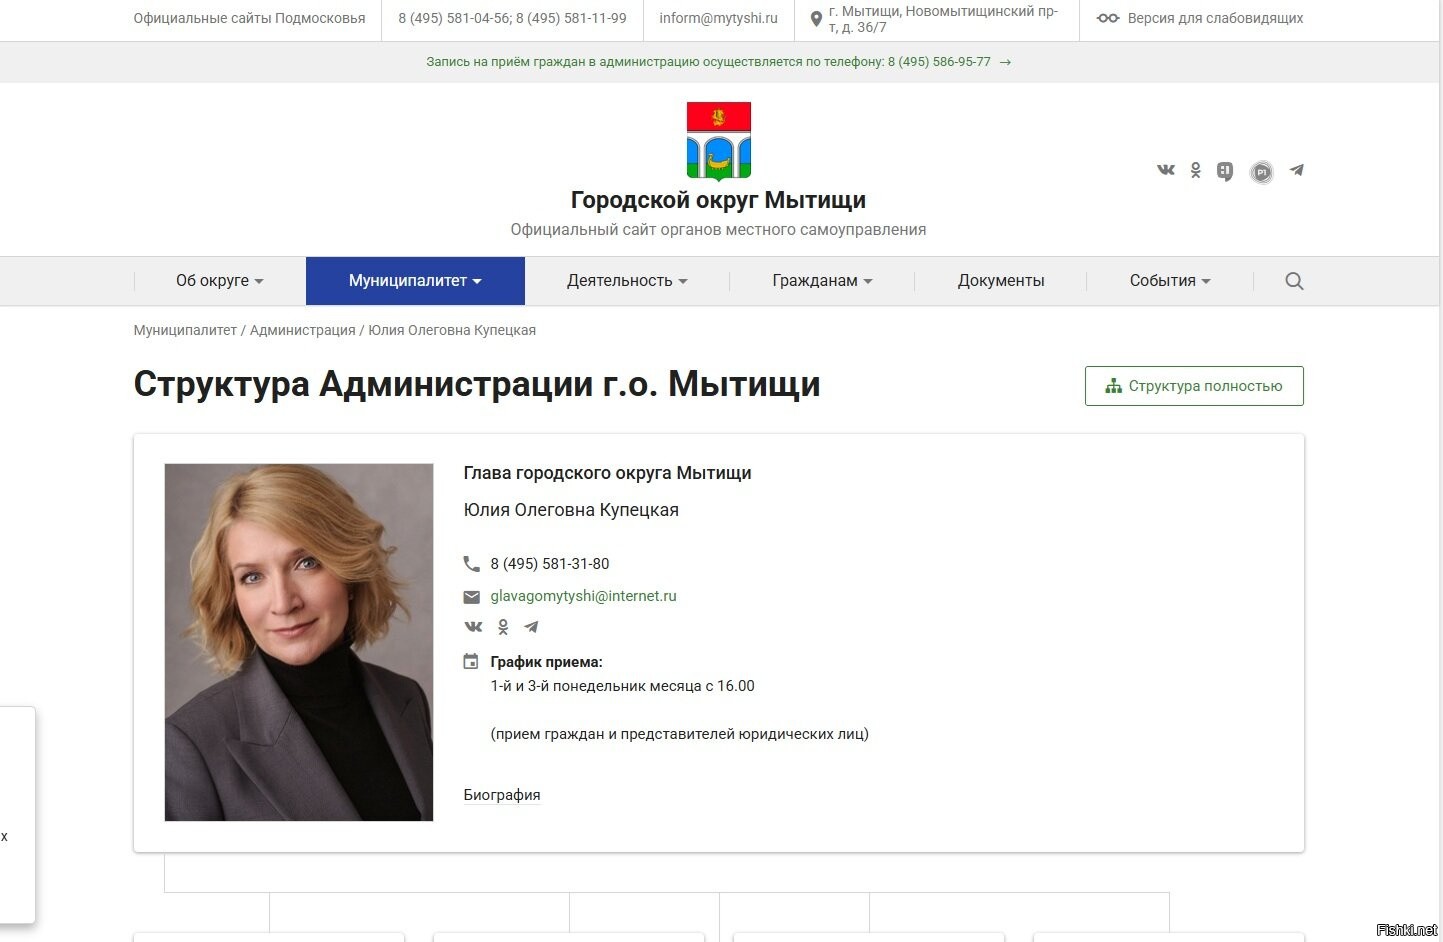The width and height of the screenshot is (1443, 942).
Task: Click the phone icon beside 8 (495) 581-31-80
Action: (x=471, y=564)
